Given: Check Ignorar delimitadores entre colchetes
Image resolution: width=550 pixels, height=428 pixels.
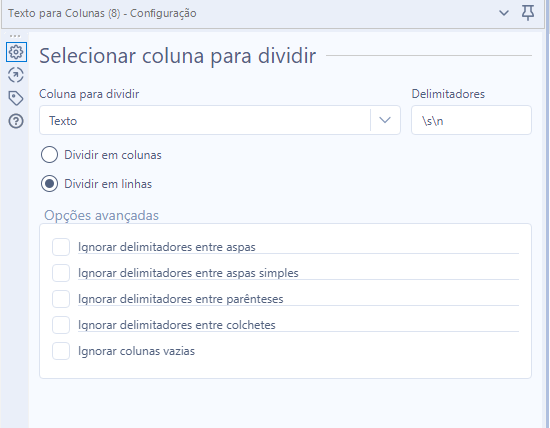Looking at the screenshot, I should pos(61,325).
